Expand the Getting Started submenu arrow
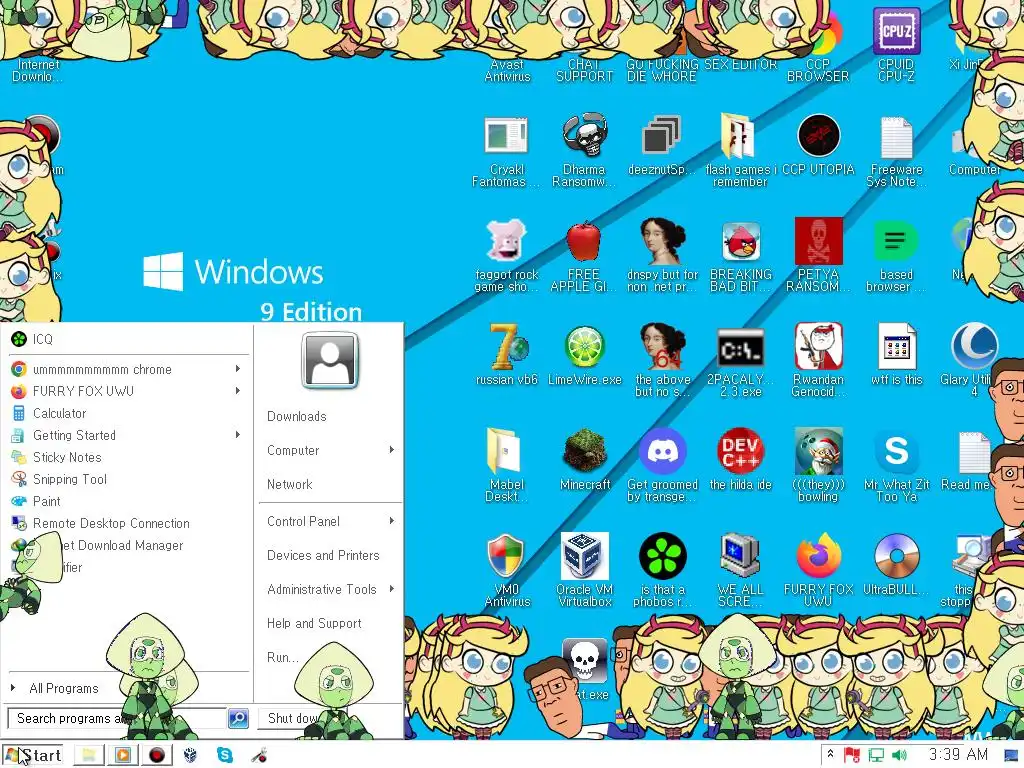 coord(238,435)
